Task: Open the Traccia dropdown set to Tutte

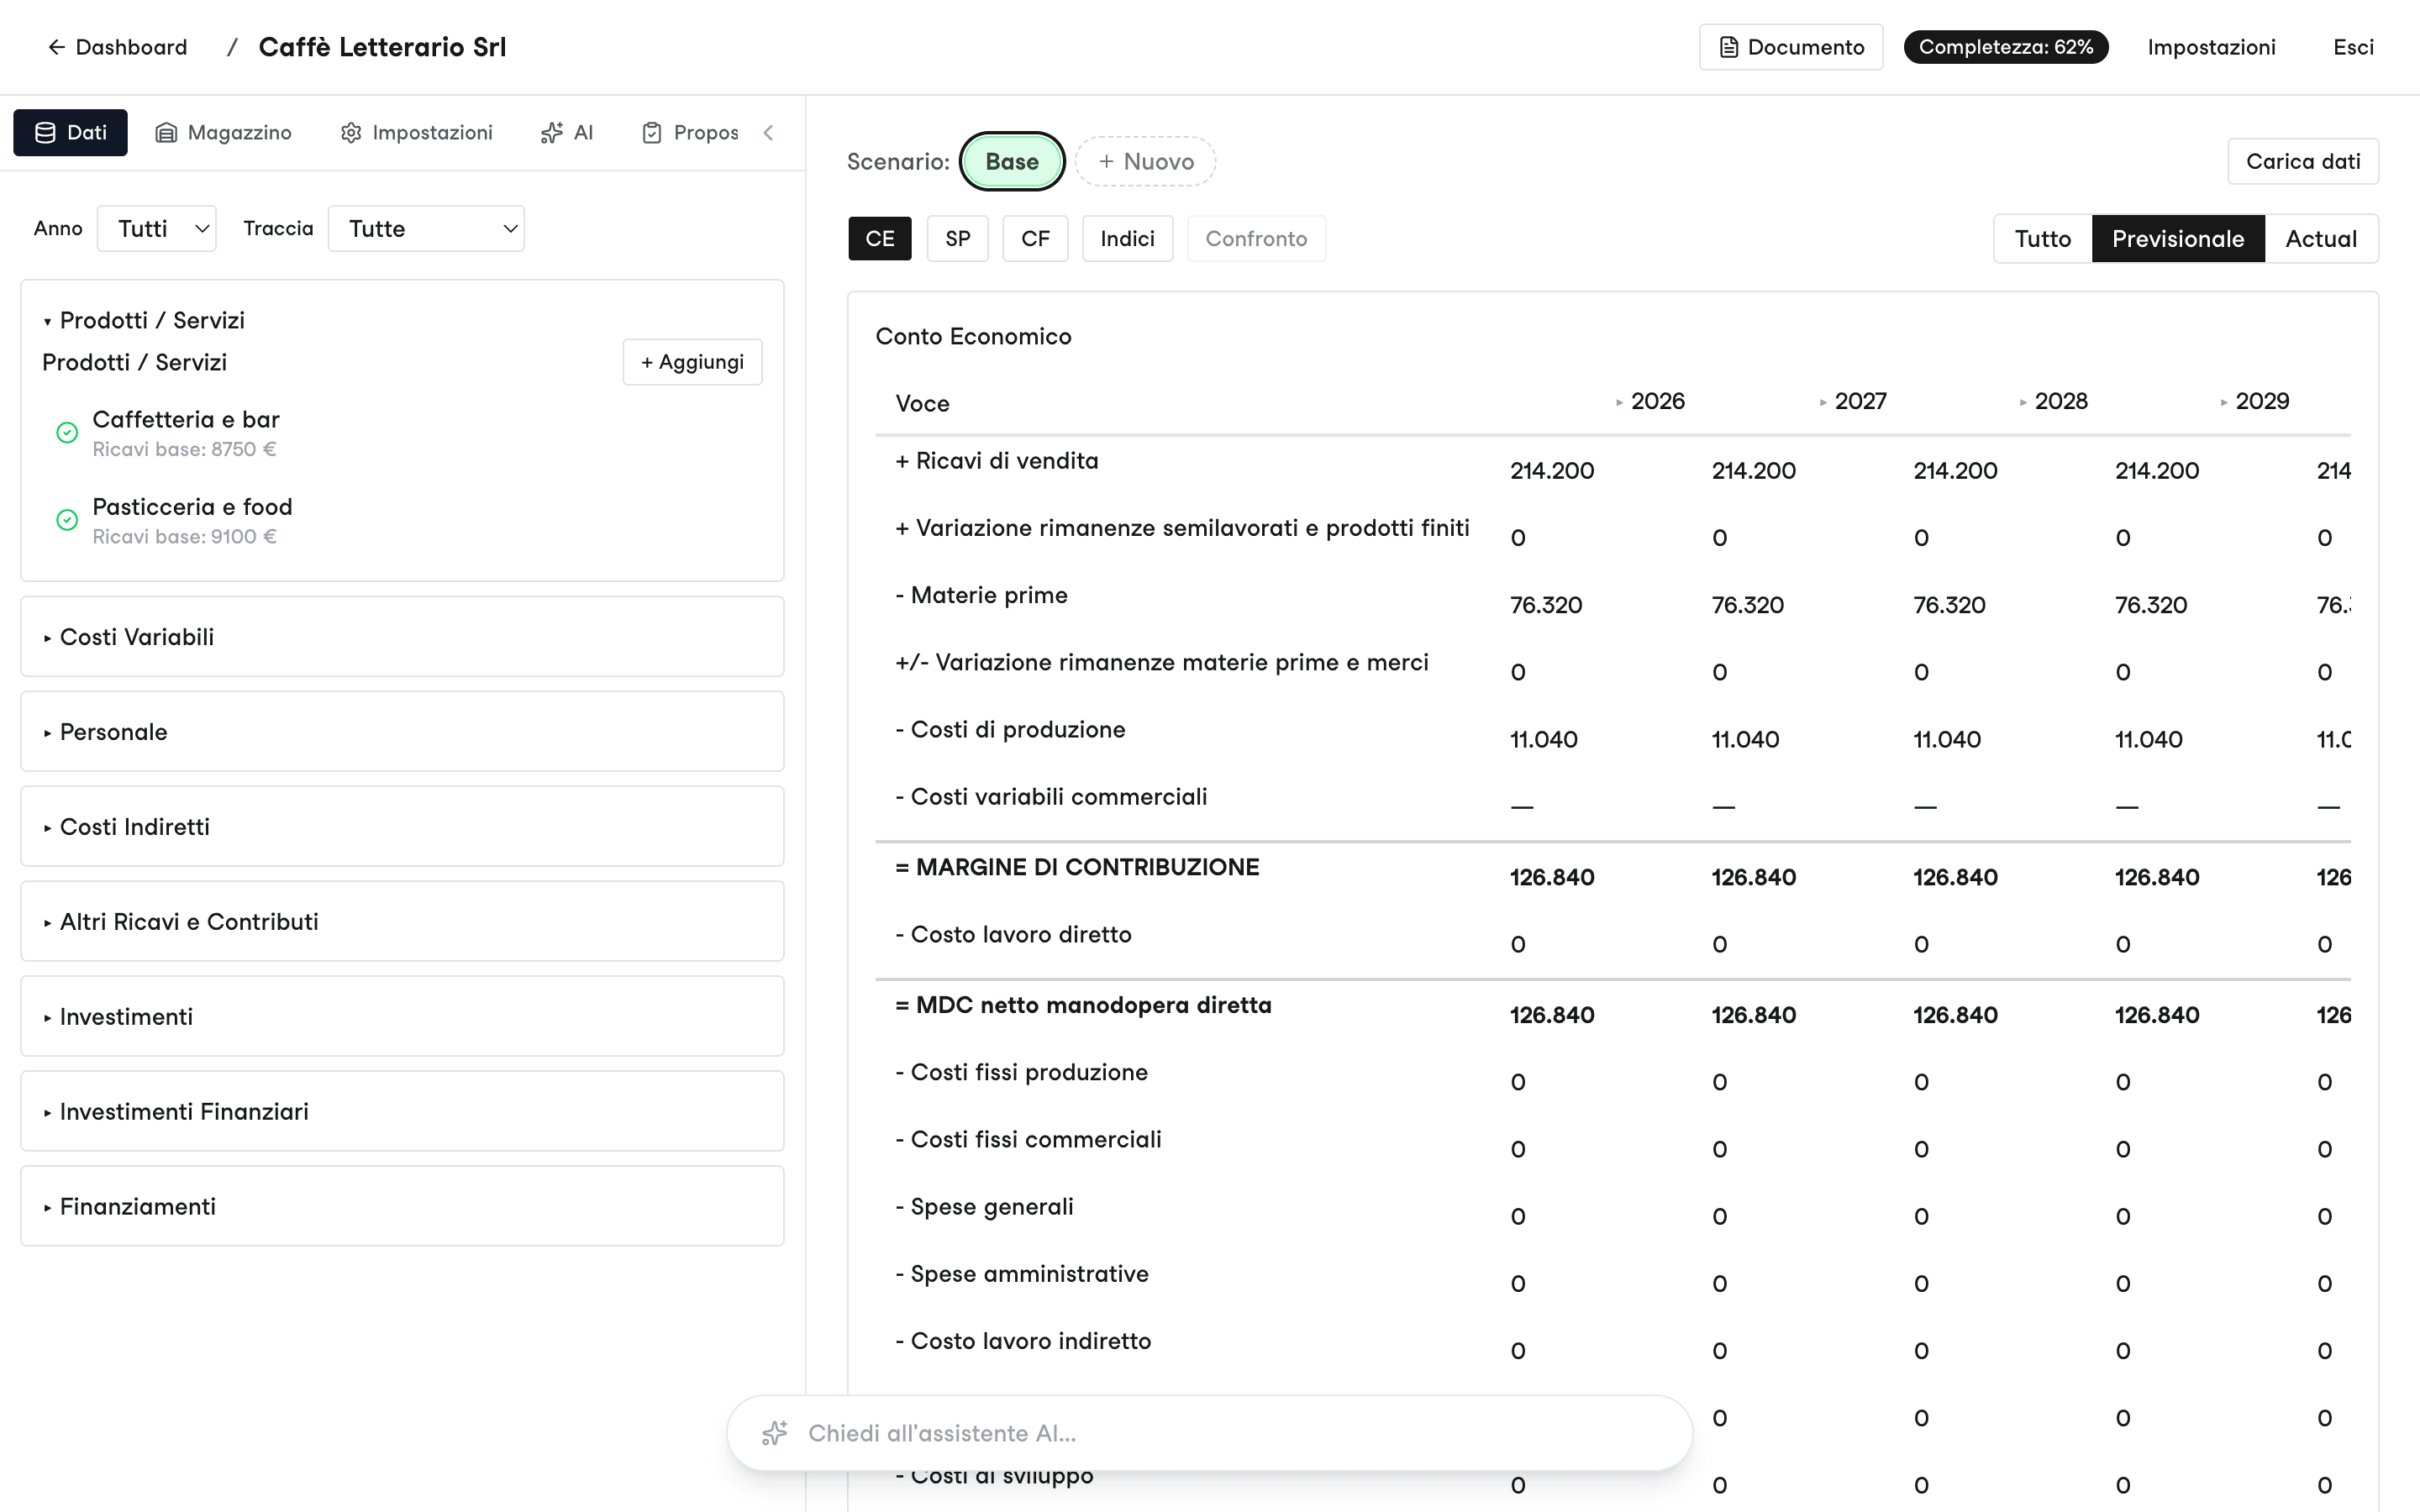Action: pos(426,229)
